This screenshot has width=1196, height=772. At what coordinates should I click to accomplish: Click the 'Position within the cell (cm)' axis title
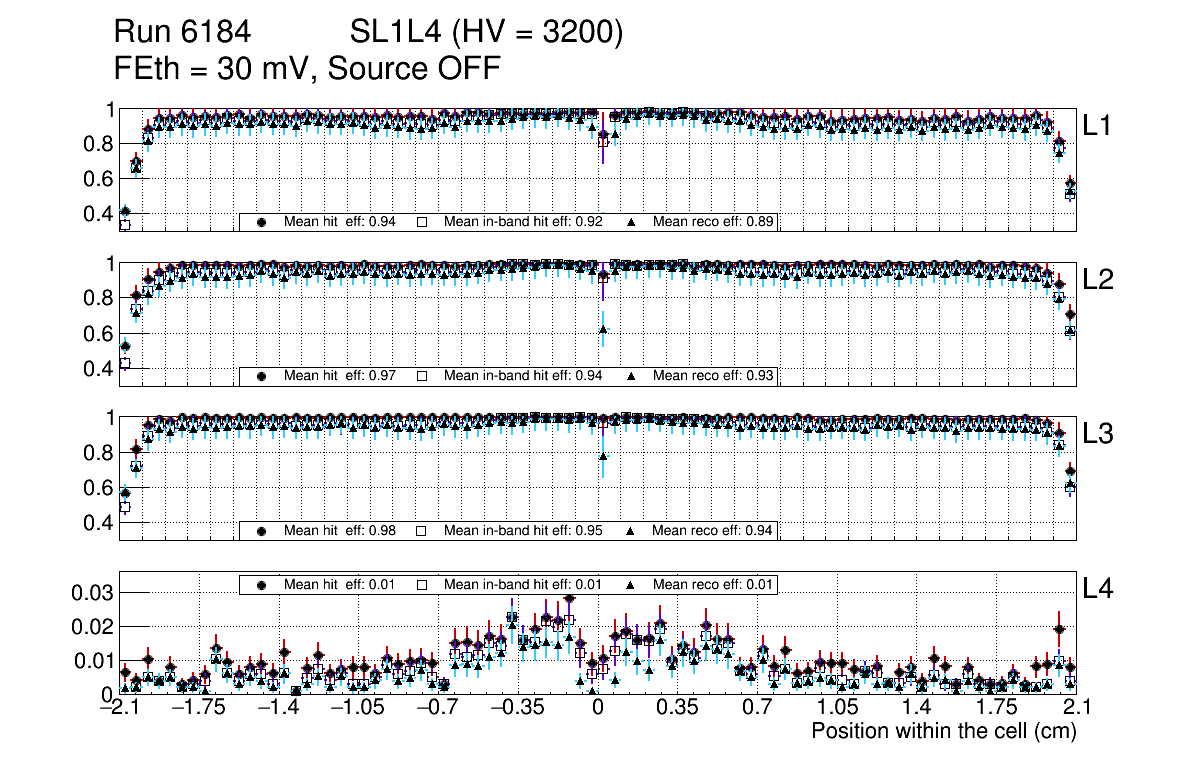coord(943,731)
